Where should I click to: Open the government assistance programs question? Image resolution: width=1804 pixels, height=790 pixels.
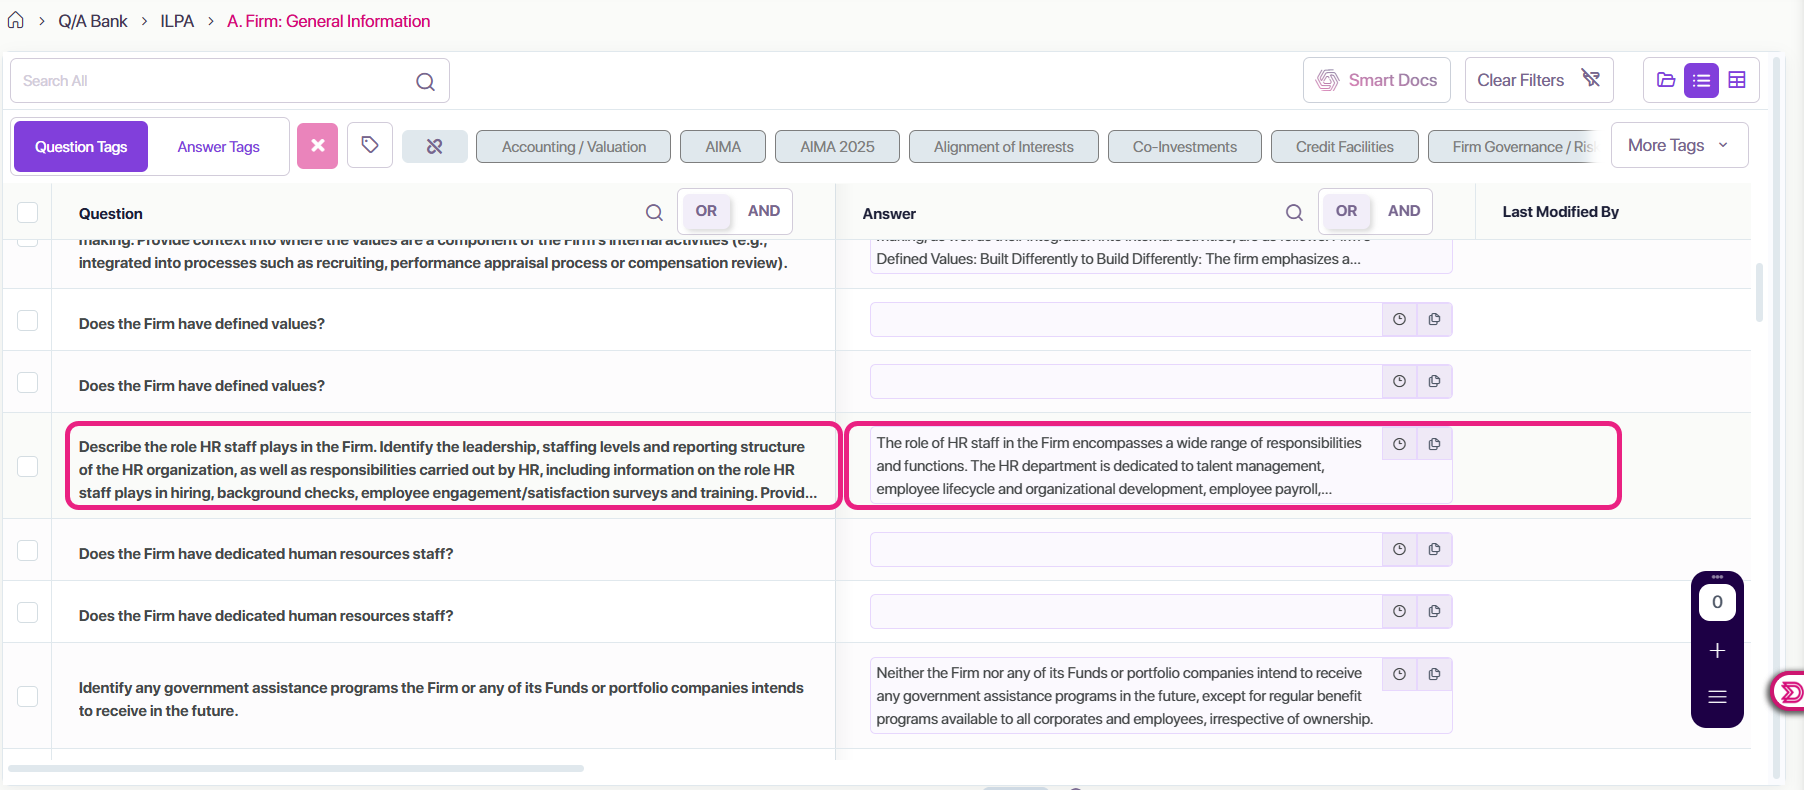441,699
